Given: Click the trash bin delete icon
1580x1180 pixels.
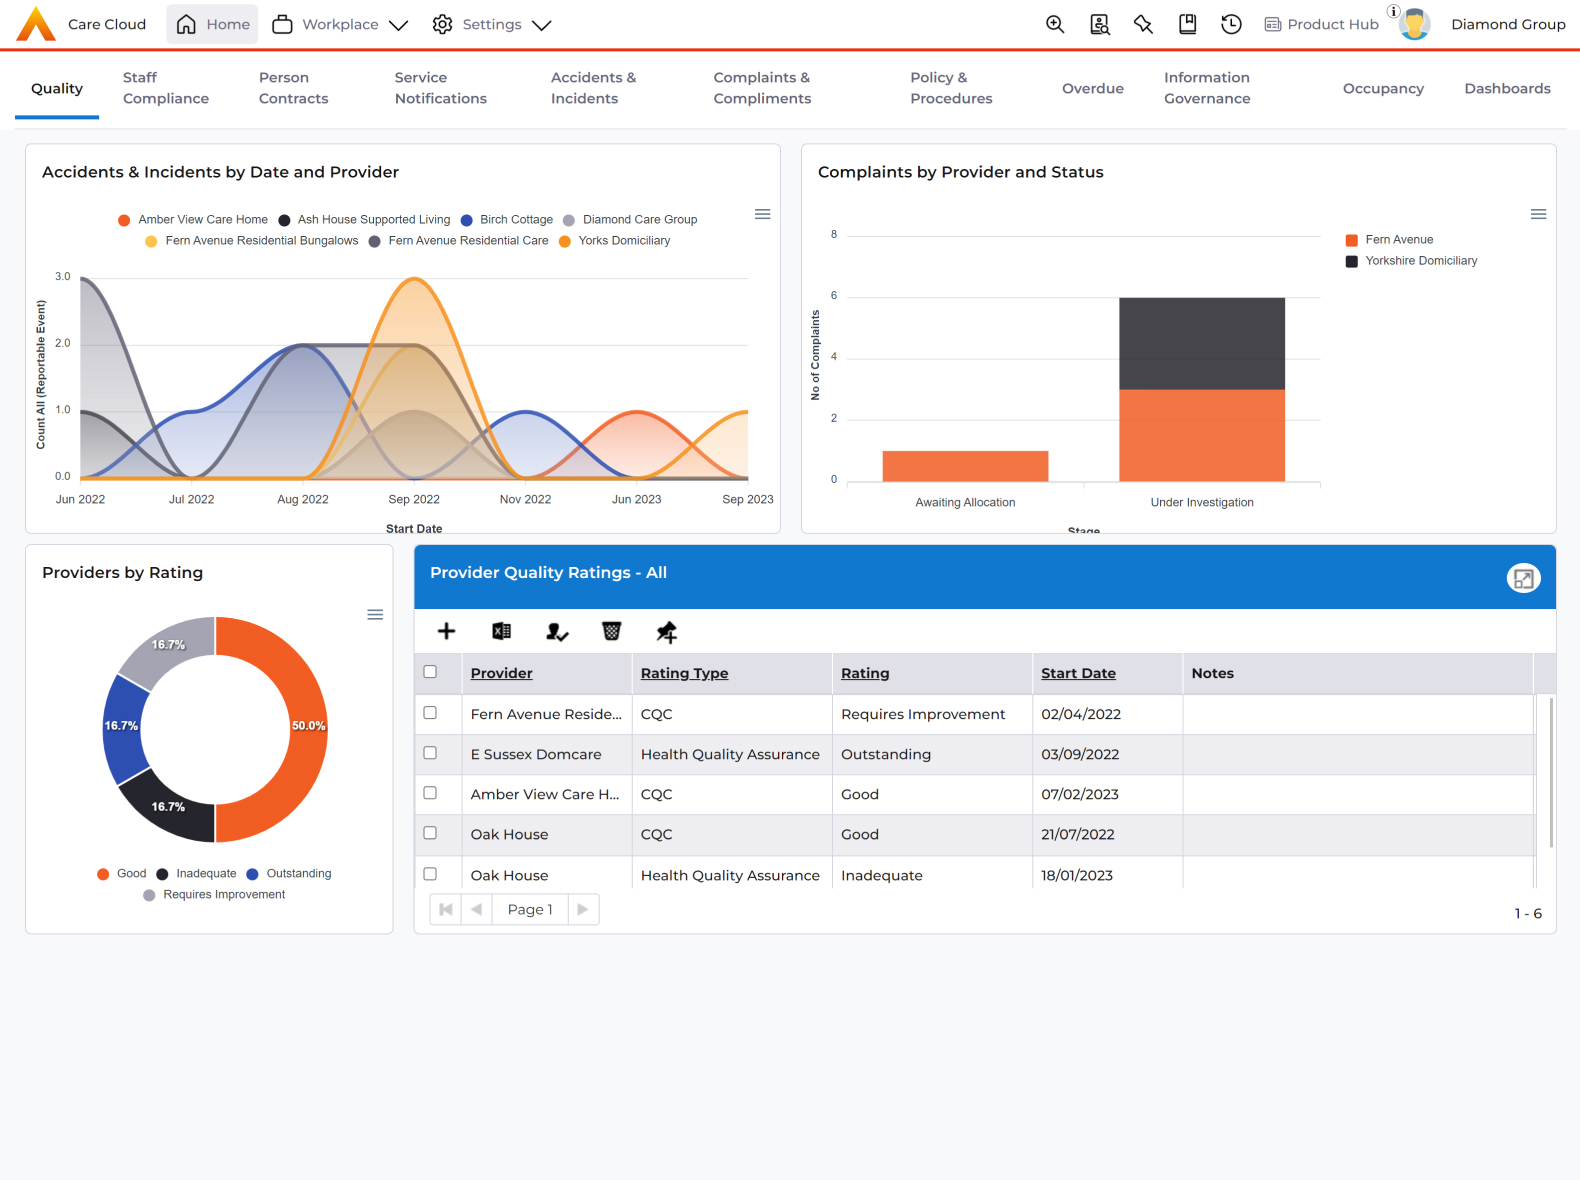Looking at the screenshot, I should tap(611, 631).
